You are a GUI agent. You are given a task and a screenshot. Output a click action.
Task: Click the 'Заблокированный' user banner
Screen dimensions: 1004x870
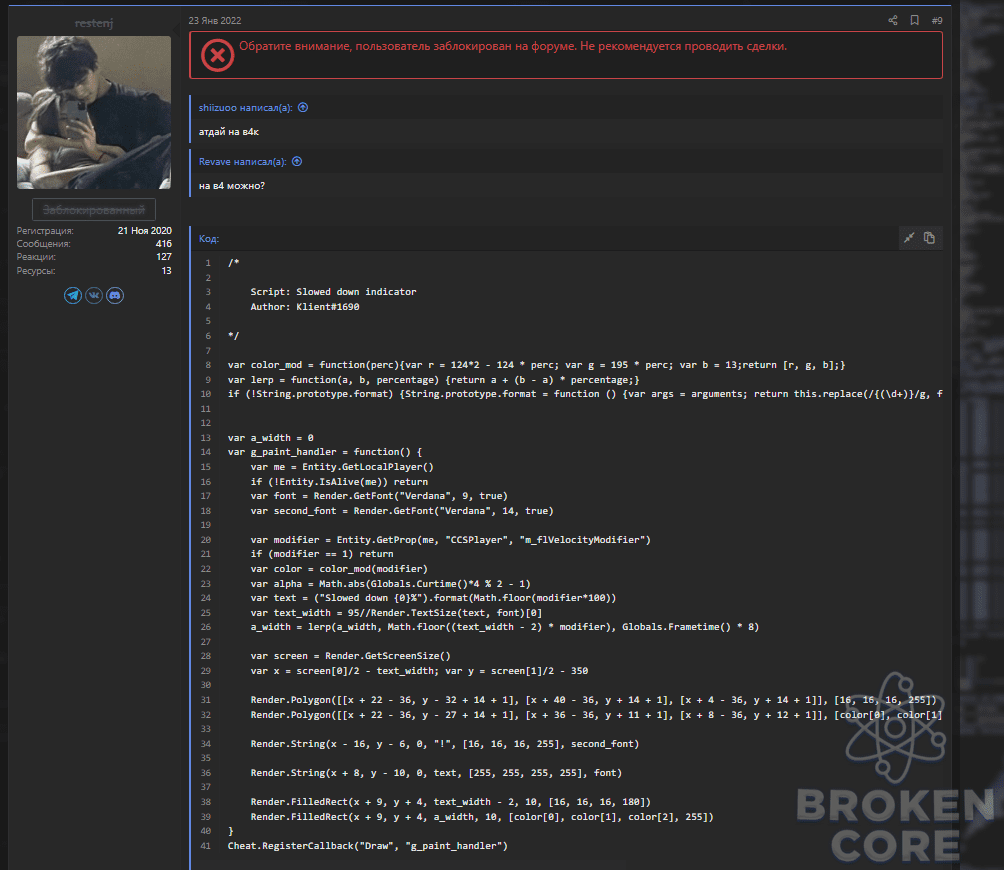coord(93,210)
